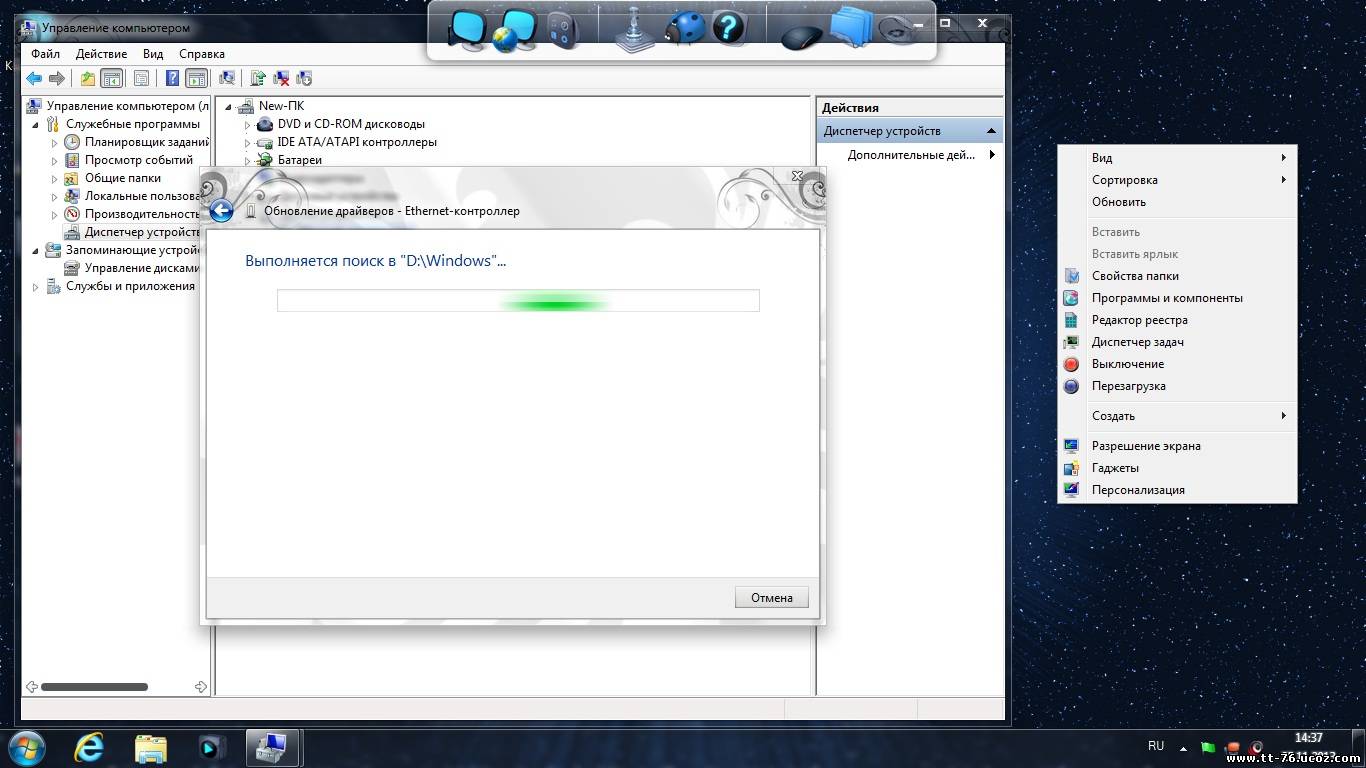Click the Отмена button in the driver dialog
Screen dimensions: 1366x768
coord(772,598)
